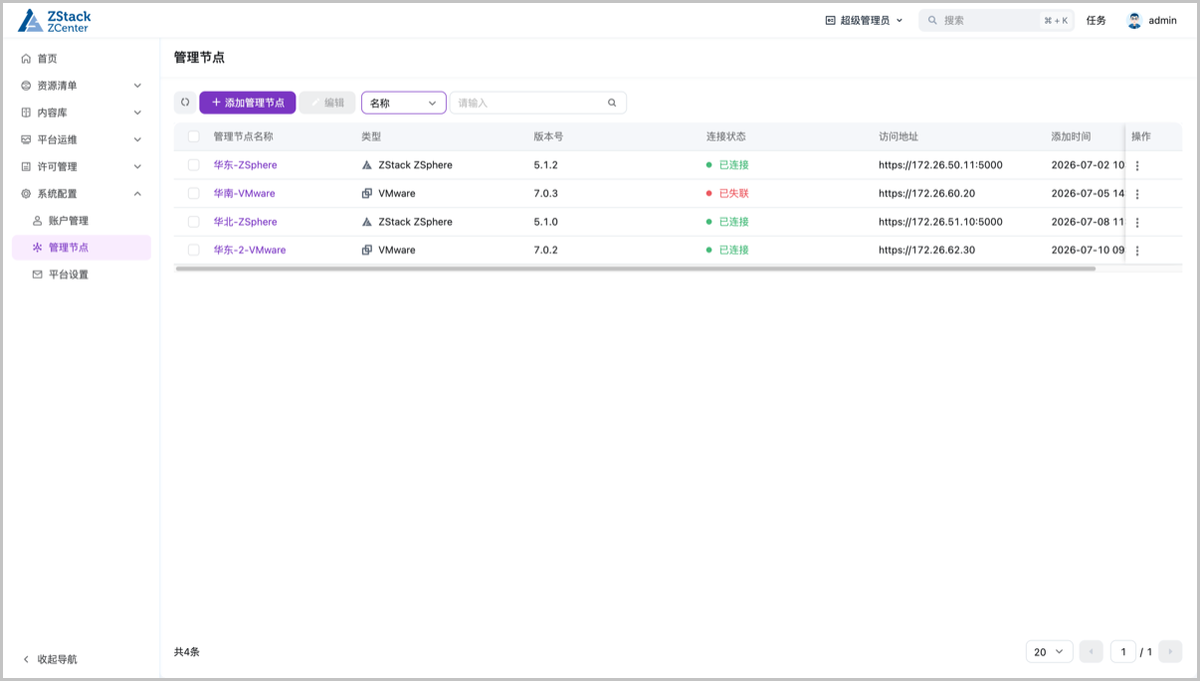1200x681 pixels.
Task: Click the ZSphere type icon in 华东-ZSphere row
Action: click(367, 165)
